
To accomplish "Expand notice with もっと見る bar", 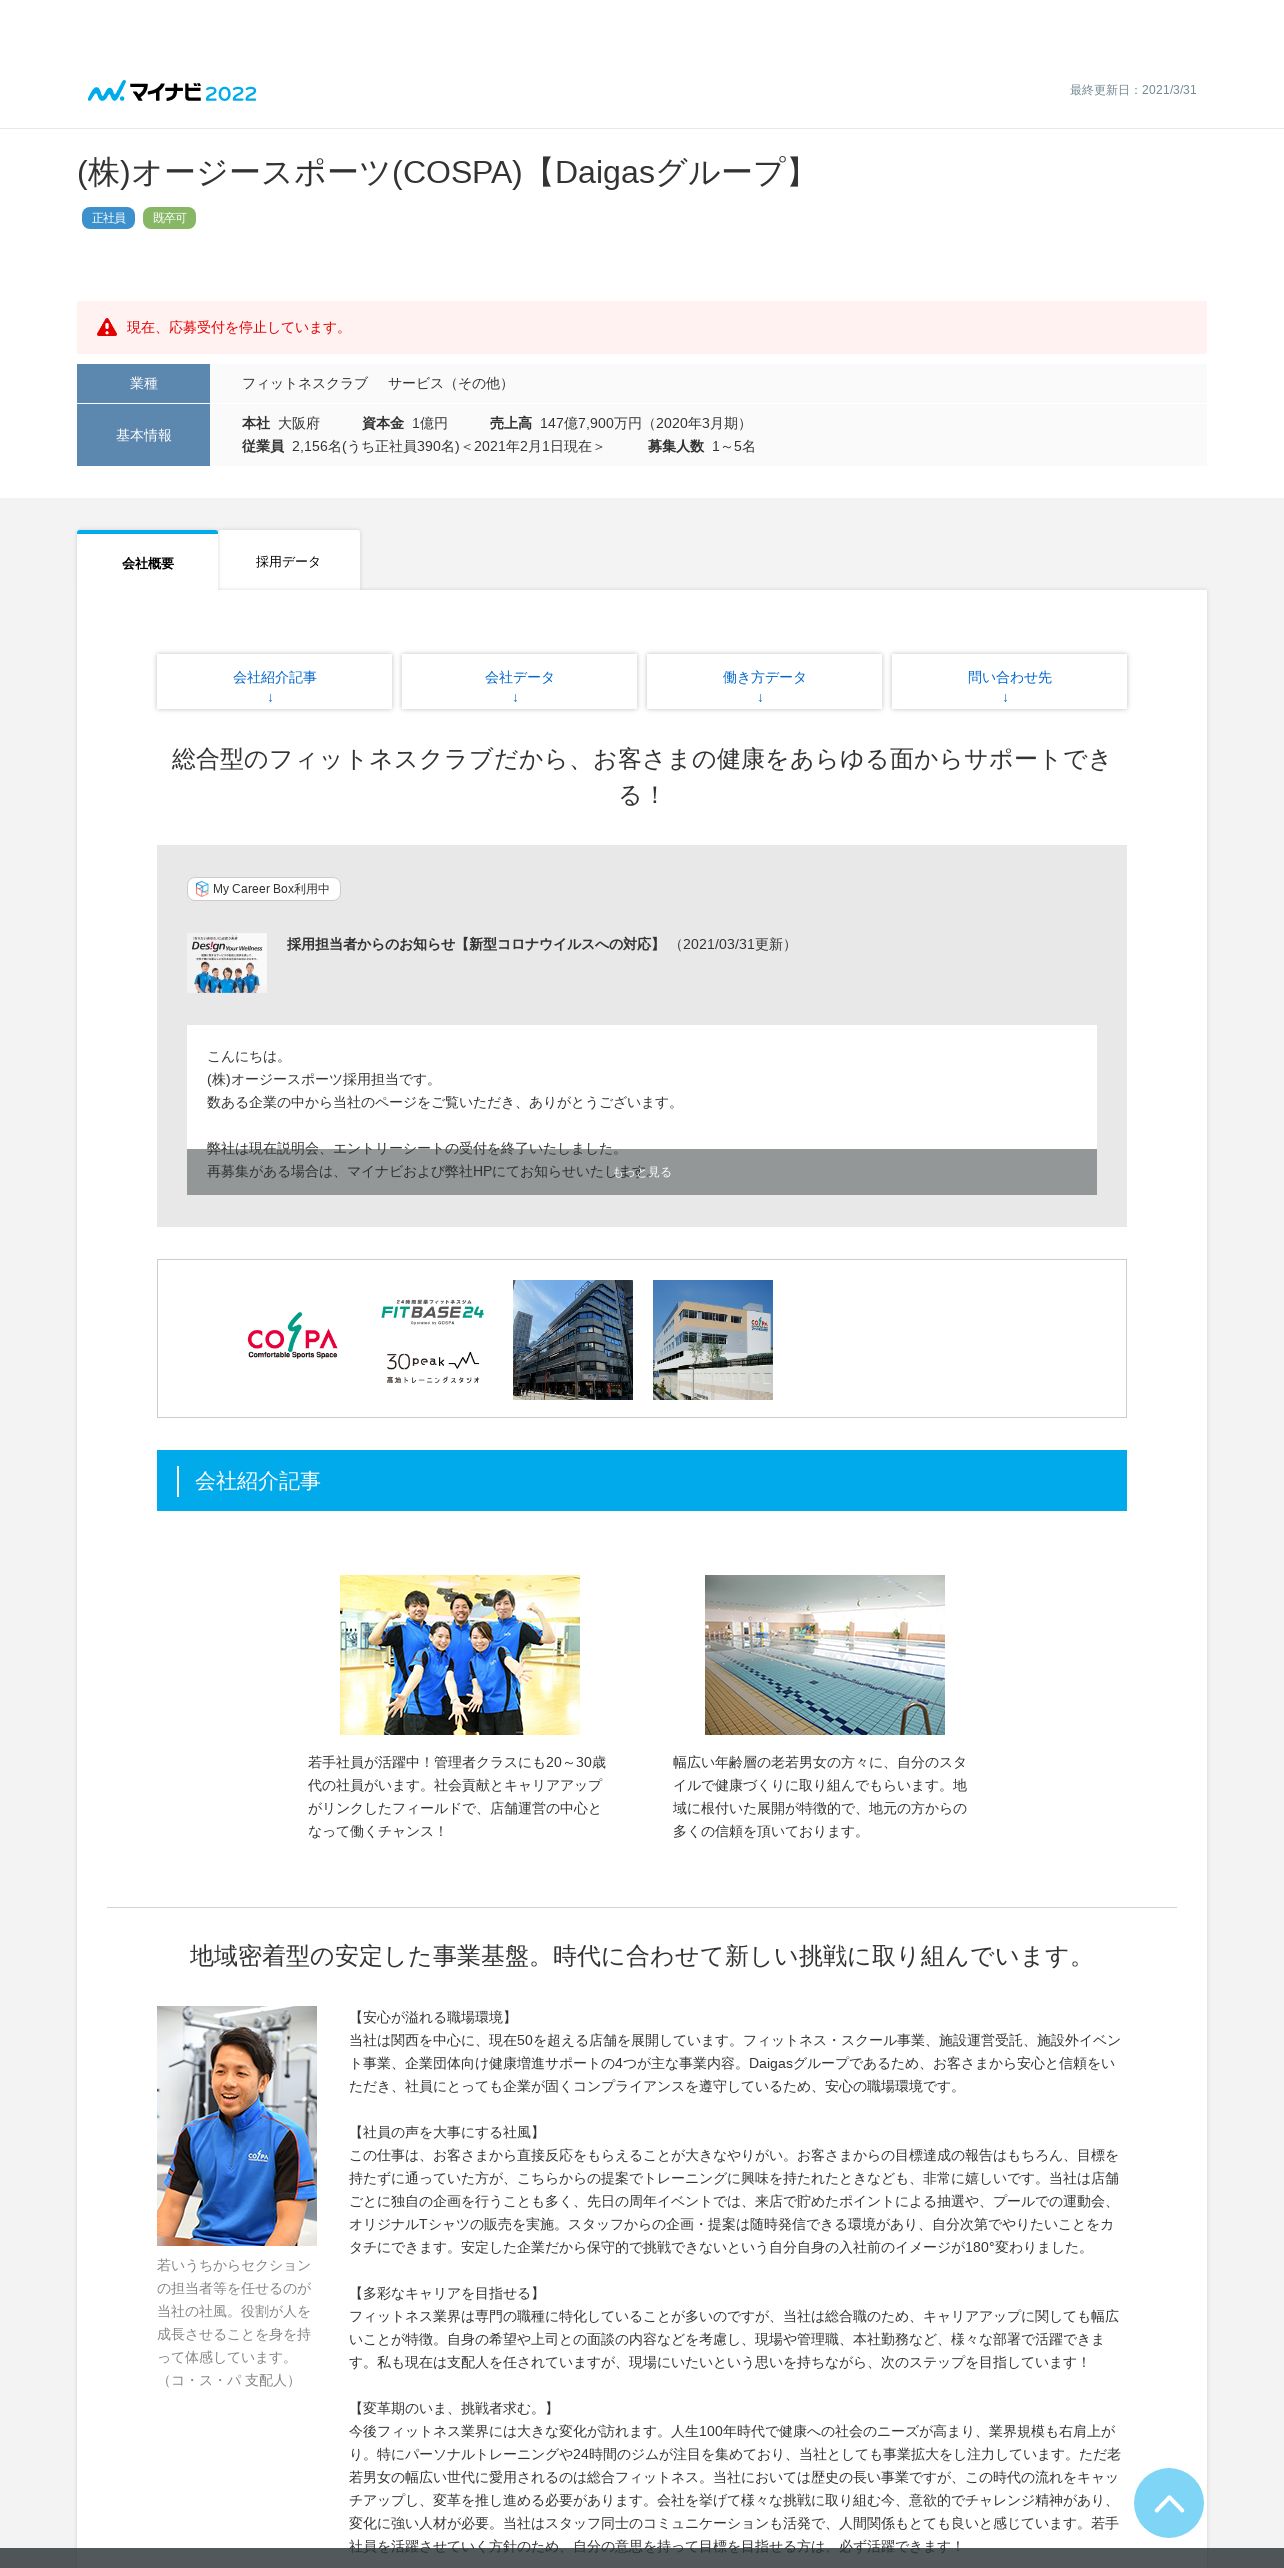I will click(642, 1172).
